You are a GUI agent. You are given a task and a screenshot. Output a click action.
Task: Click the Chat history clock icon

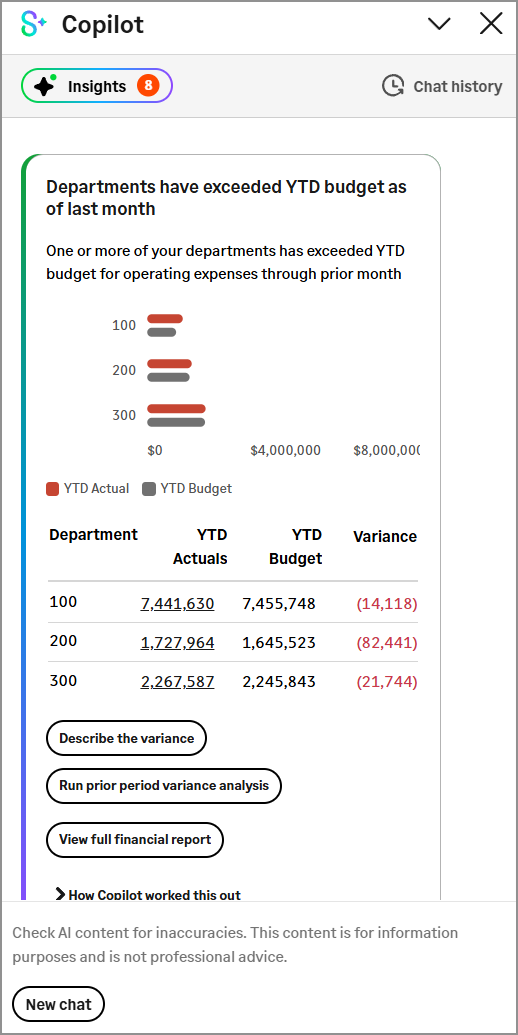point(393,86)
